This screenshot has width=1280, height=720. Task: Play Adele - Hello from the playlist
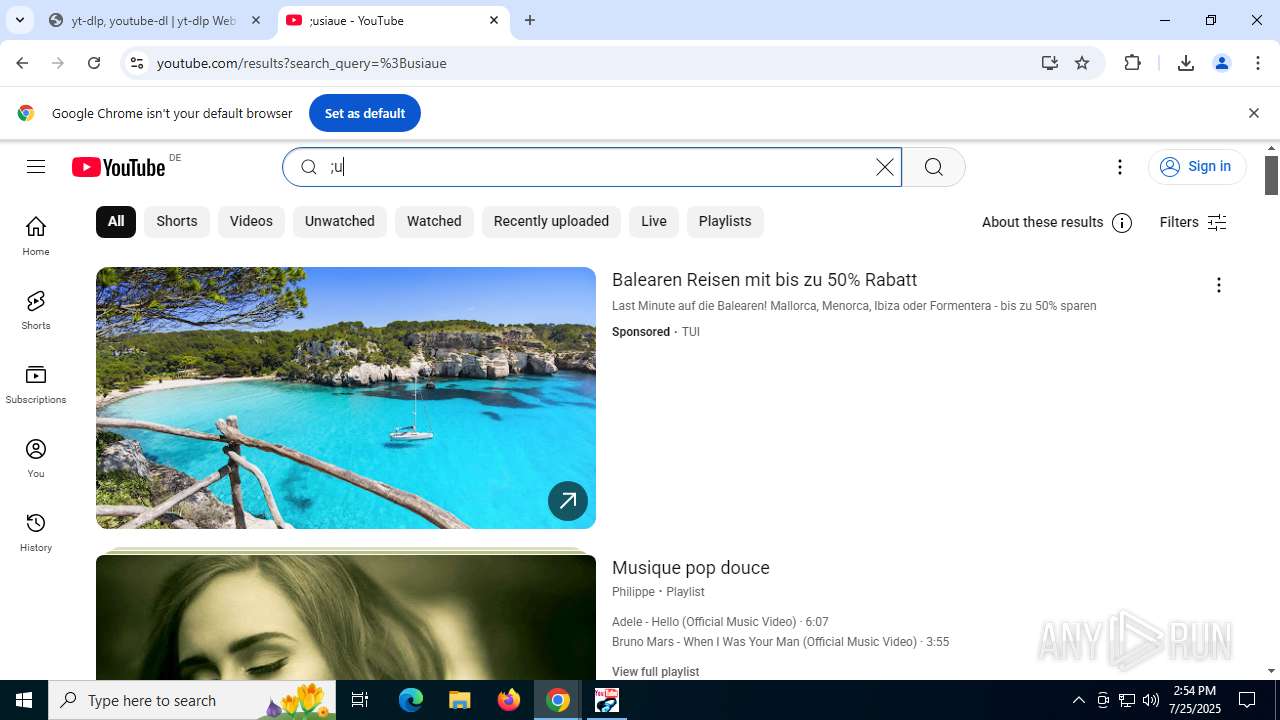point(720,622)
